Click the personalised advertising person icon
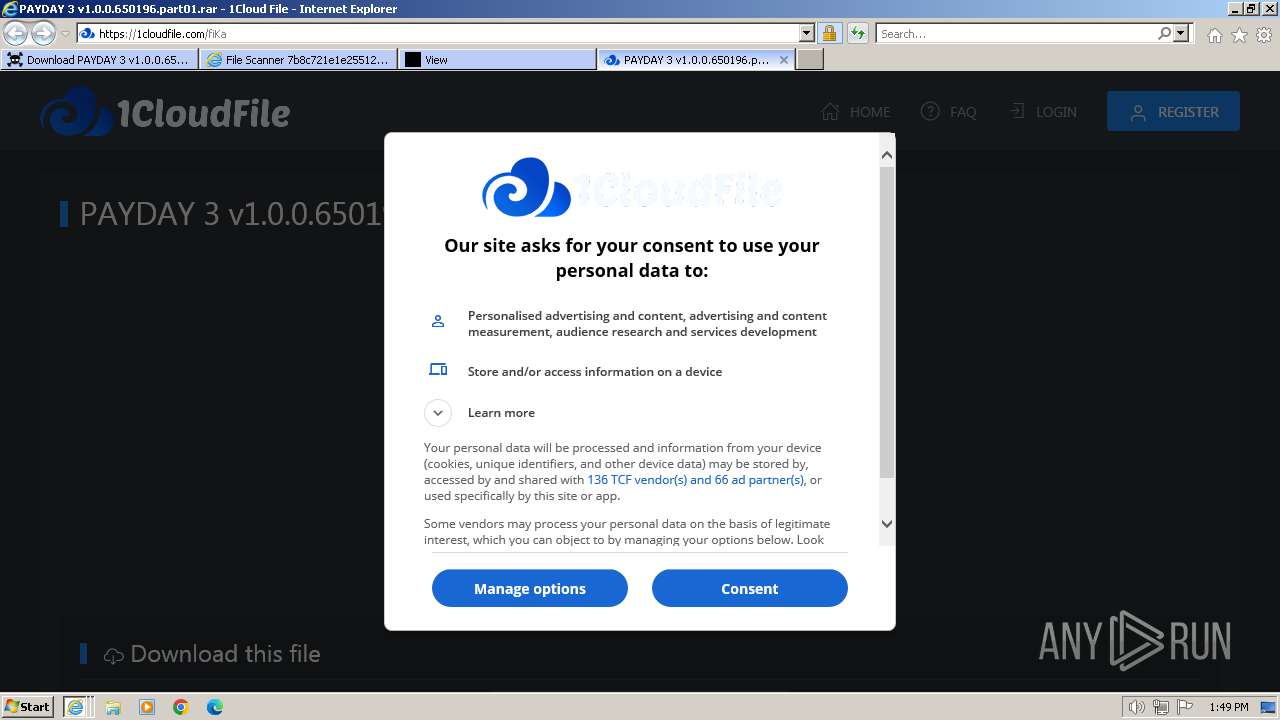The height and width of the screenshot is (720, 1280). click(x=438, y=321)
